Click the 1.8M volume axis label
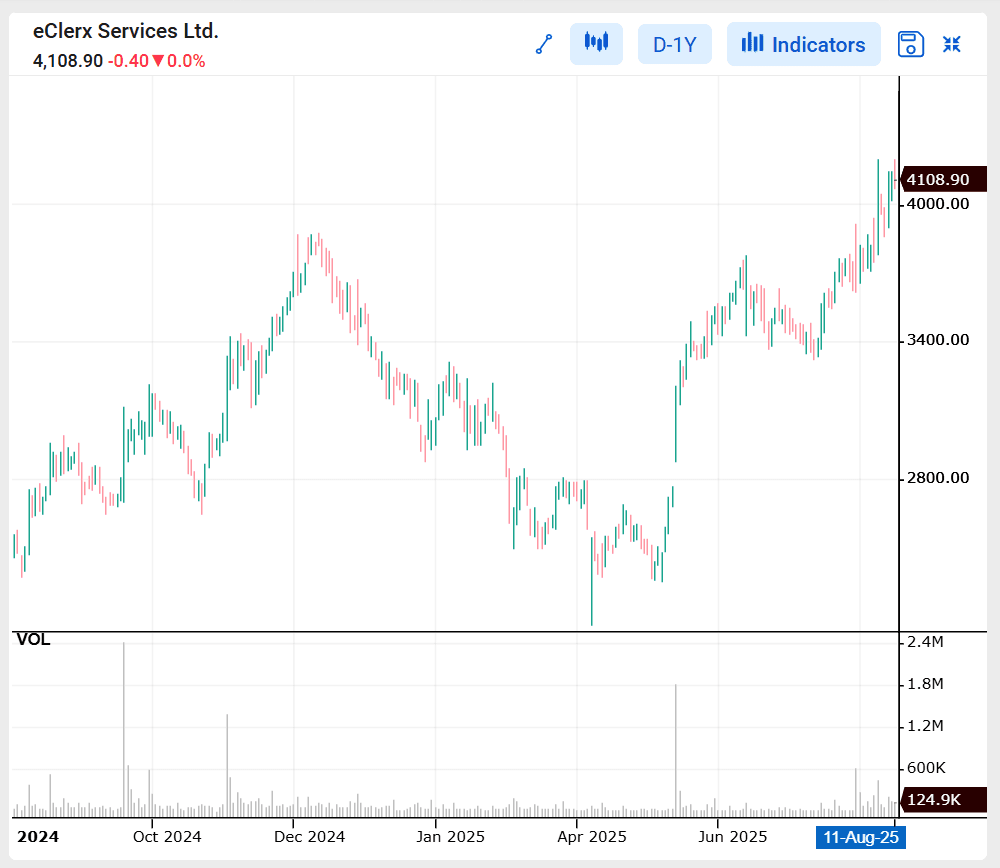Image resolution: width=1000 pixels, height=868 pixels. click(x=925, y=684)
